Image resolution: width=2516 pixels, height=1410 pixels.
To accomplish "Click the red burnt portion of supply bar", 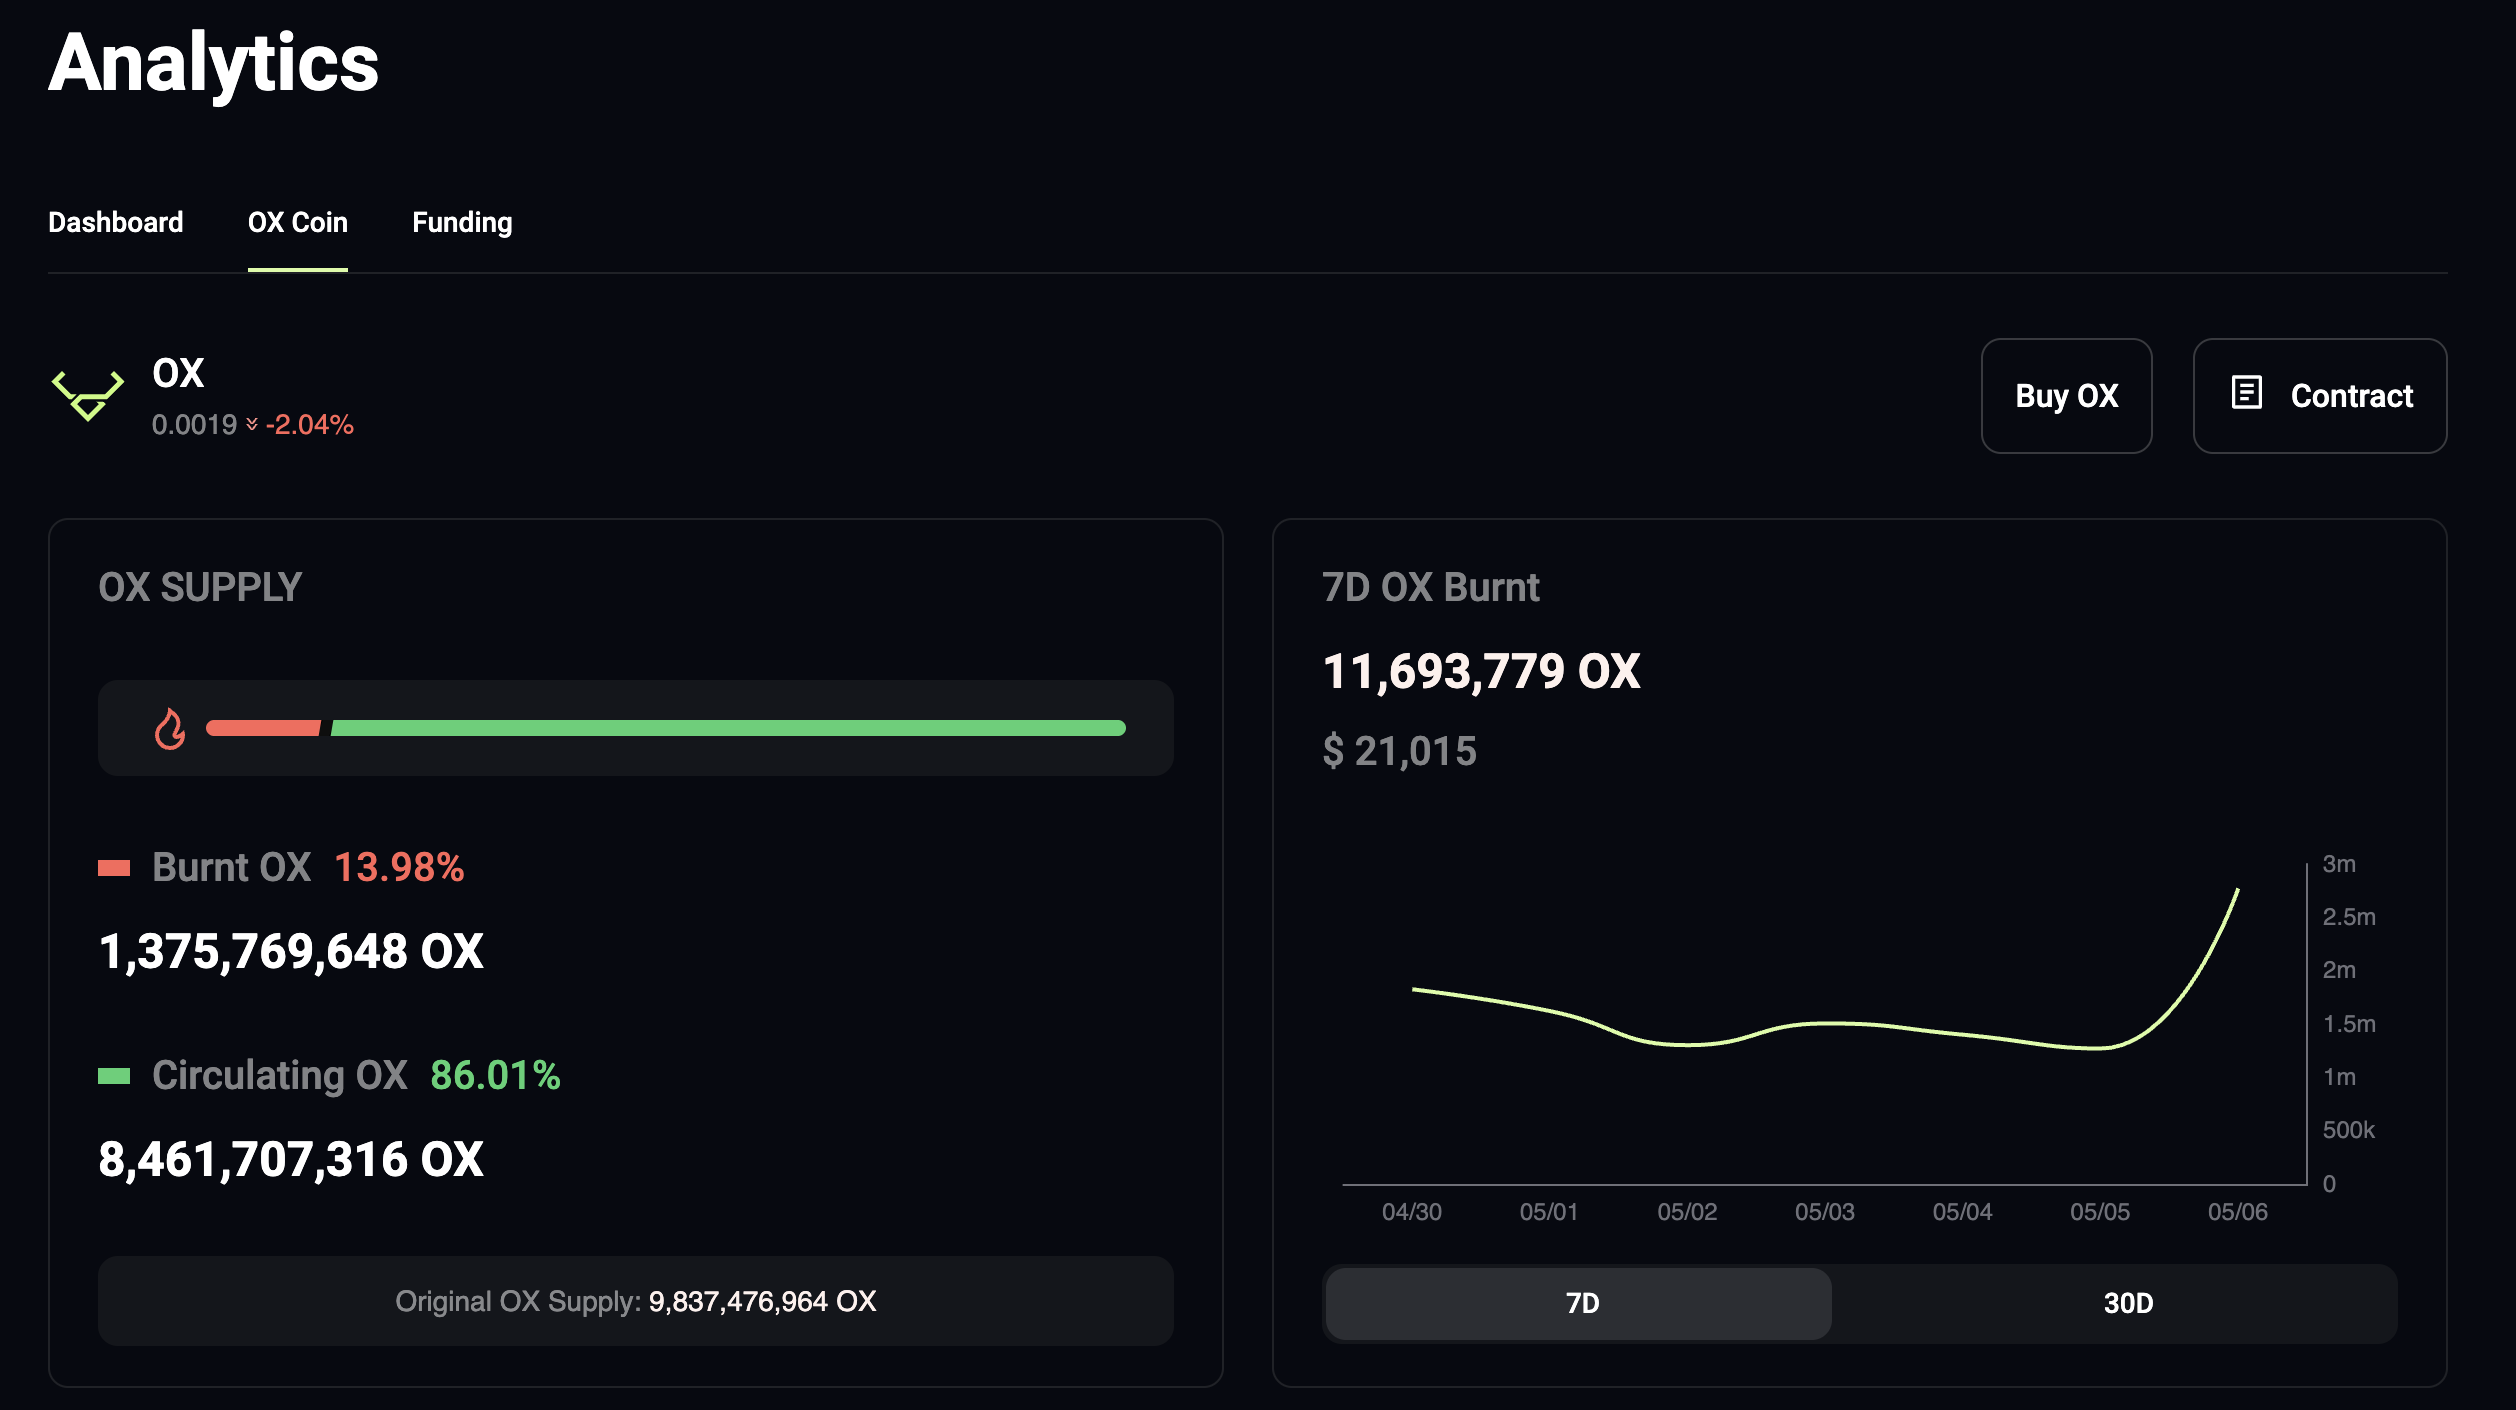I will point(264,728).
